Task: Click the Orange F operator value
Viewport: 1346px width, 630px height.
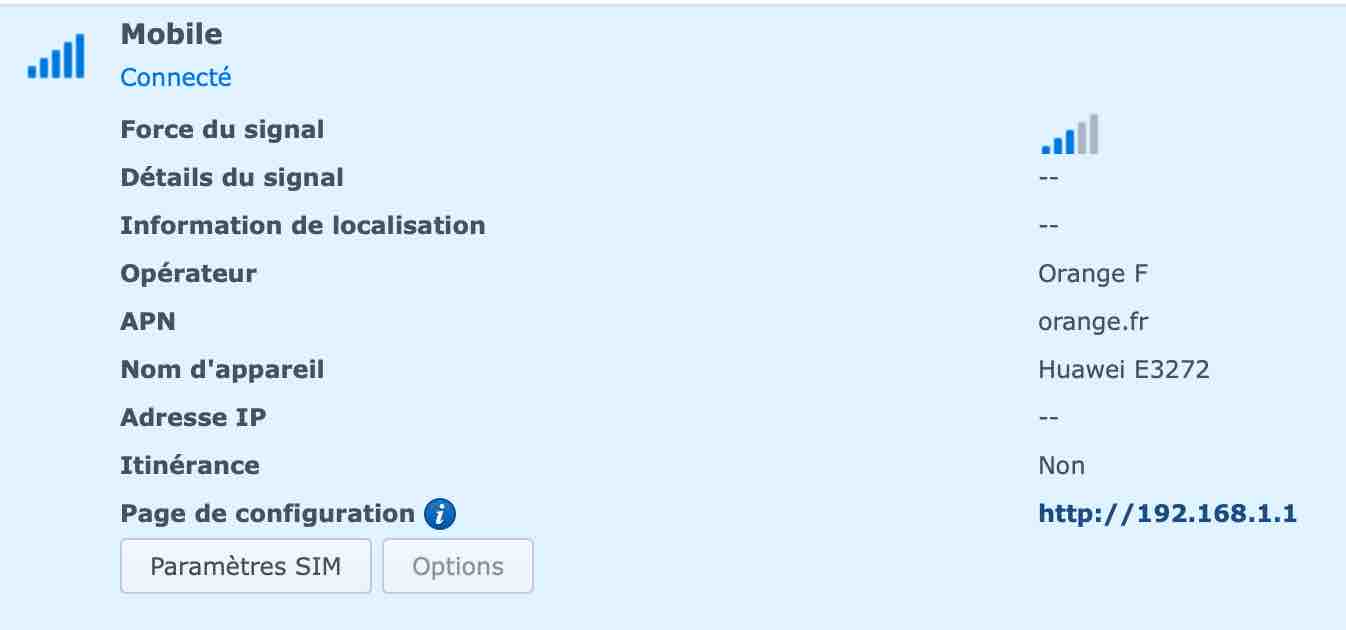Action: coord(1098,273)
